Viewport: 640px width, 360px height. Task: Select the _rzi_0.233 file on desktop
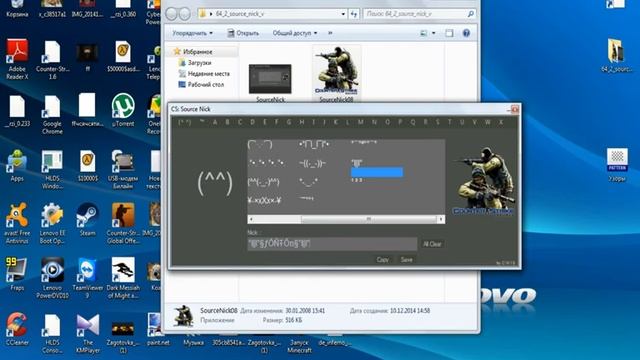pyautogui.click(x=17, y=110)
